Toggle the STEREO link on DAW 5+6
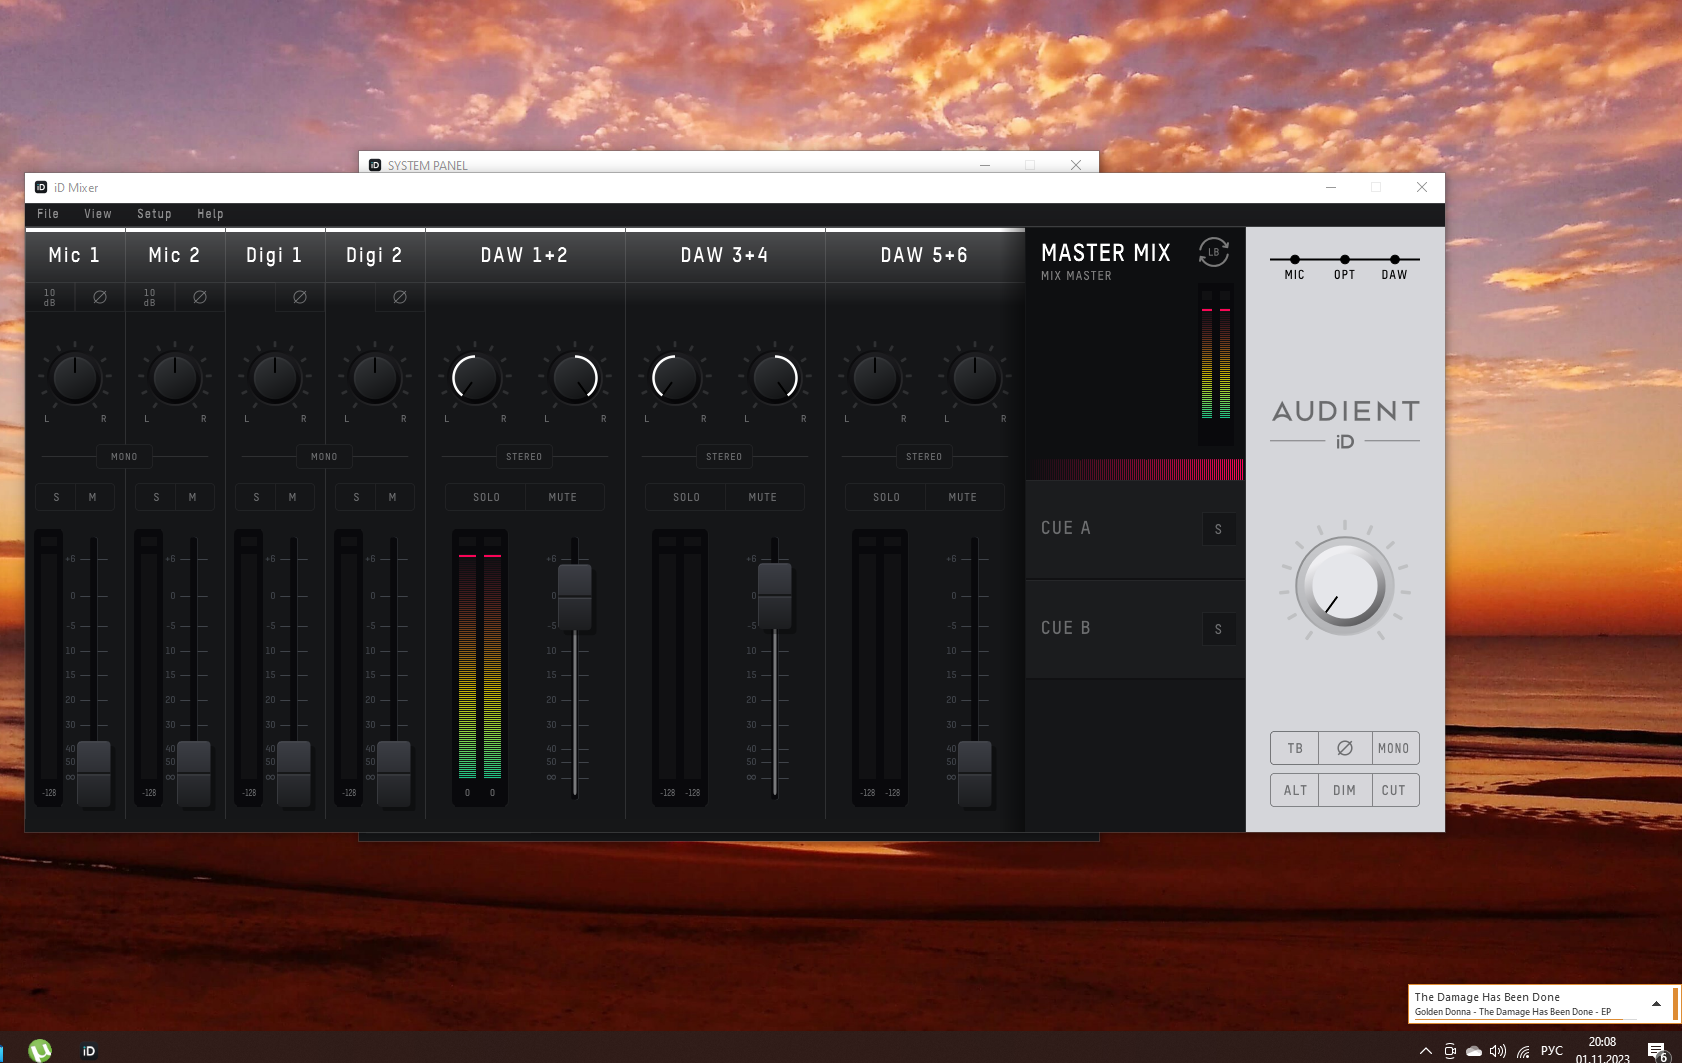This screenshot has height=1063, width=1682. click(x=925, y=457)
